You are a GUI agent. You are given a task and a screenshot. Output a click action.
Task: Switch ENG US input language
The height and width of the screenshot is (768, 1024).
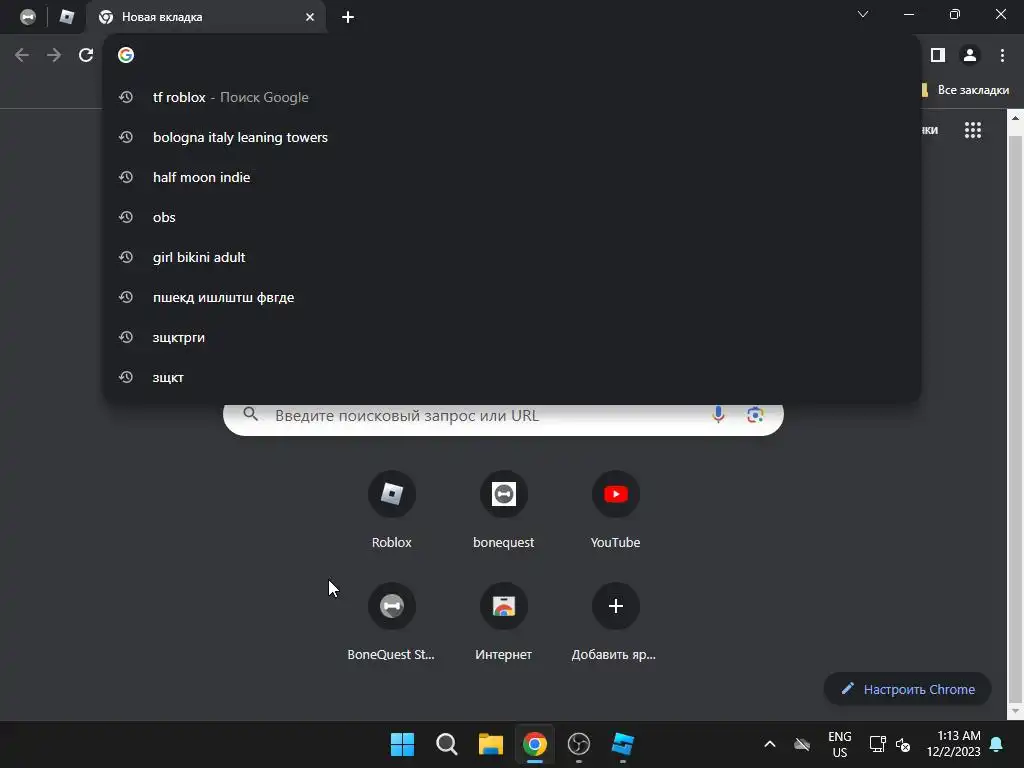(x=839, y=744)
